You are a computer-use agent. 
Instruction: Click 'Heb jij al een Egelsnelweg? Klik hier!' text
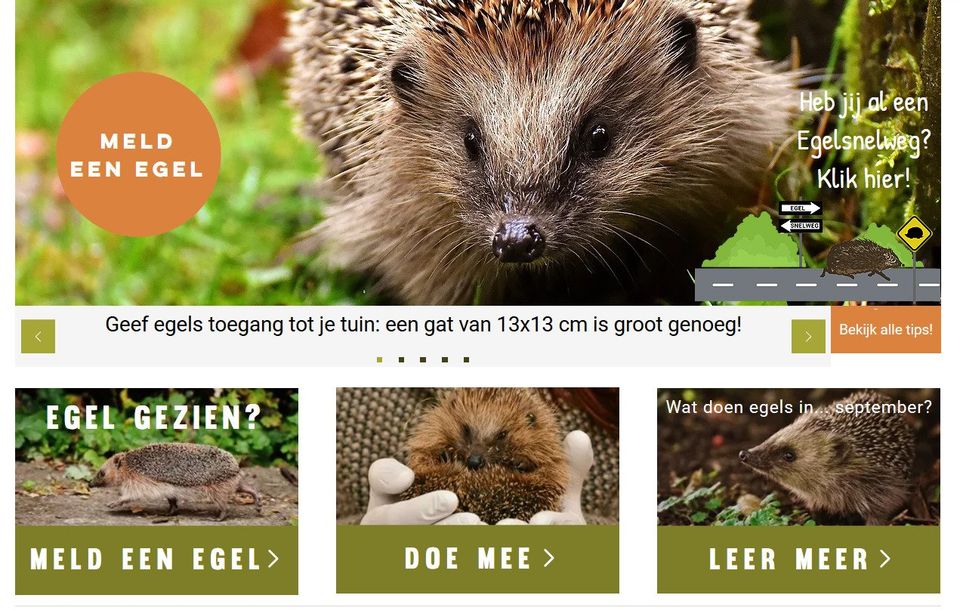[x=863, y=141]
